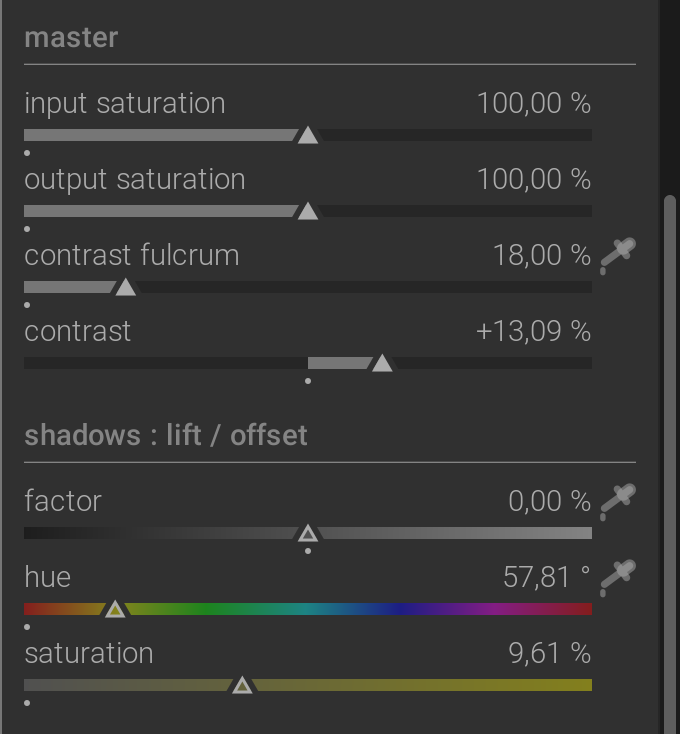Pick contrast fulcrum with the eyedropper
Screen dimensions: 680x734
[618, 256]
